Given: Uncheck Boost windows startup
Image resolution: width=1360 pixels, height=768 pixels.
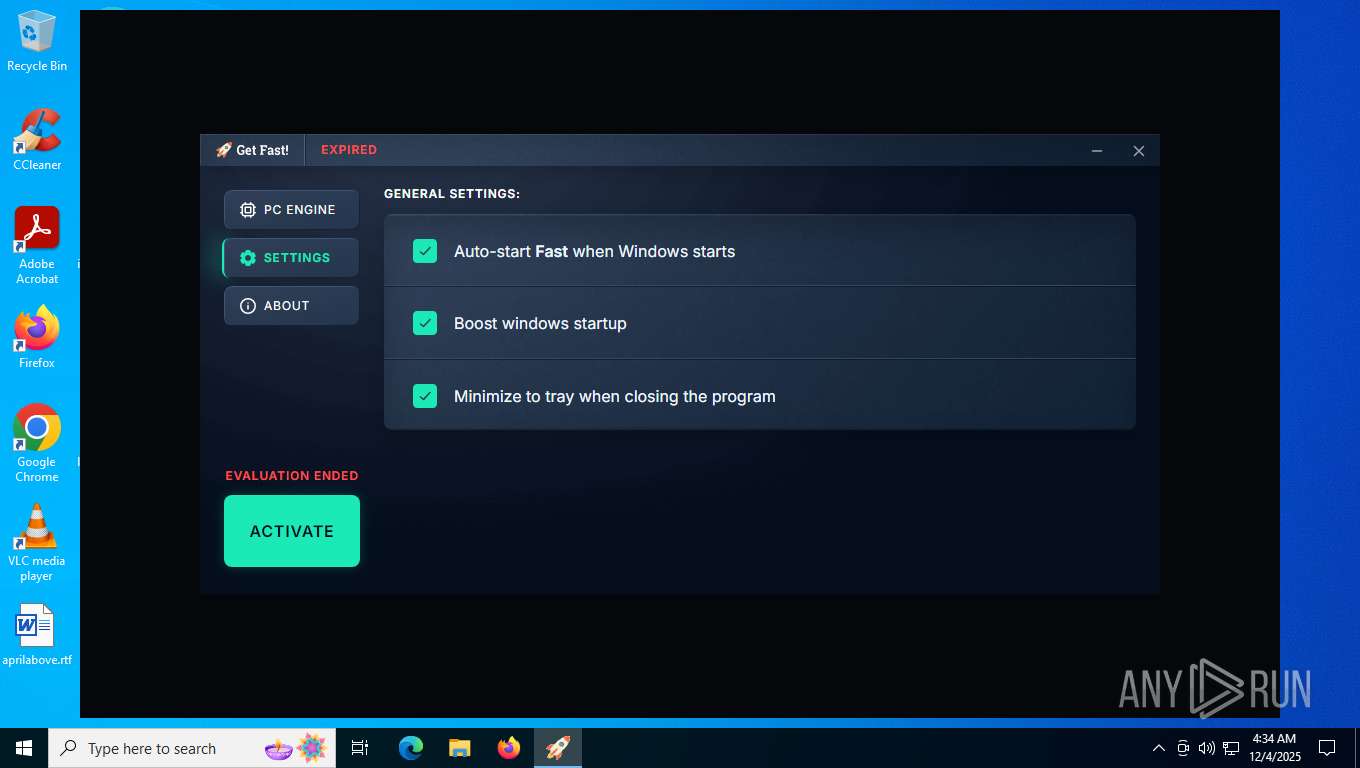Looking at the screenshot, I should (x=425, y=323).
